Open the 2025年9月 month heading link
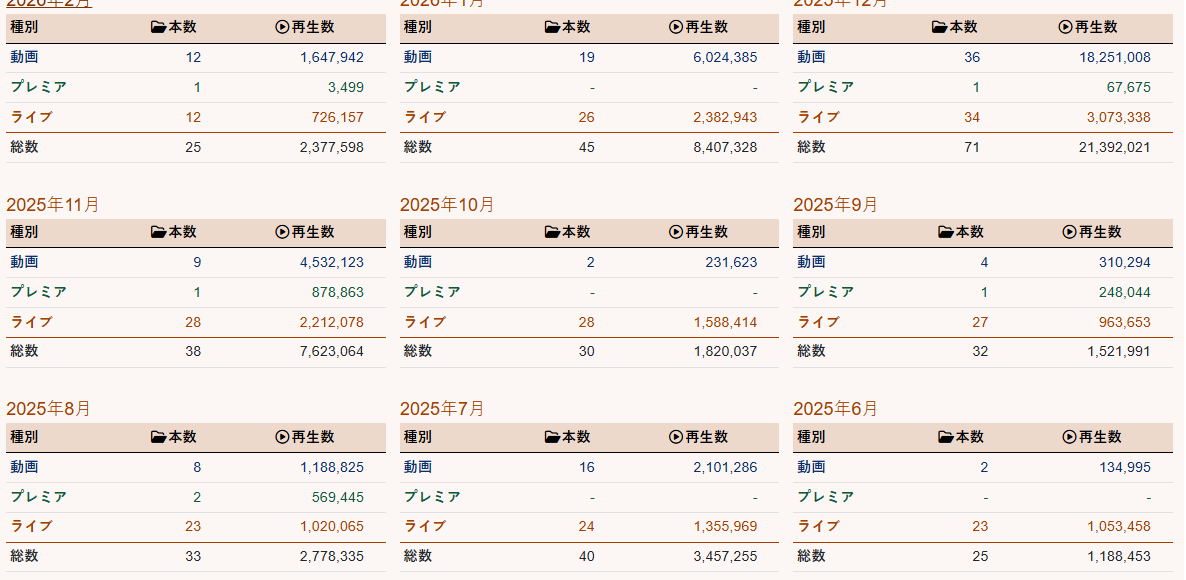Screen dimensions: 1186x580 click(836, 205)
